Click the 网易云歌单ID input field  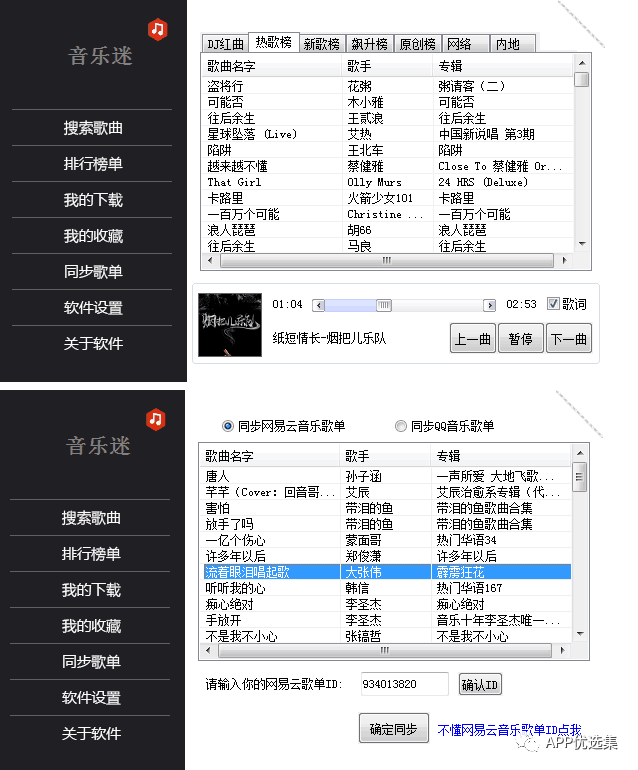pos(404,684)
